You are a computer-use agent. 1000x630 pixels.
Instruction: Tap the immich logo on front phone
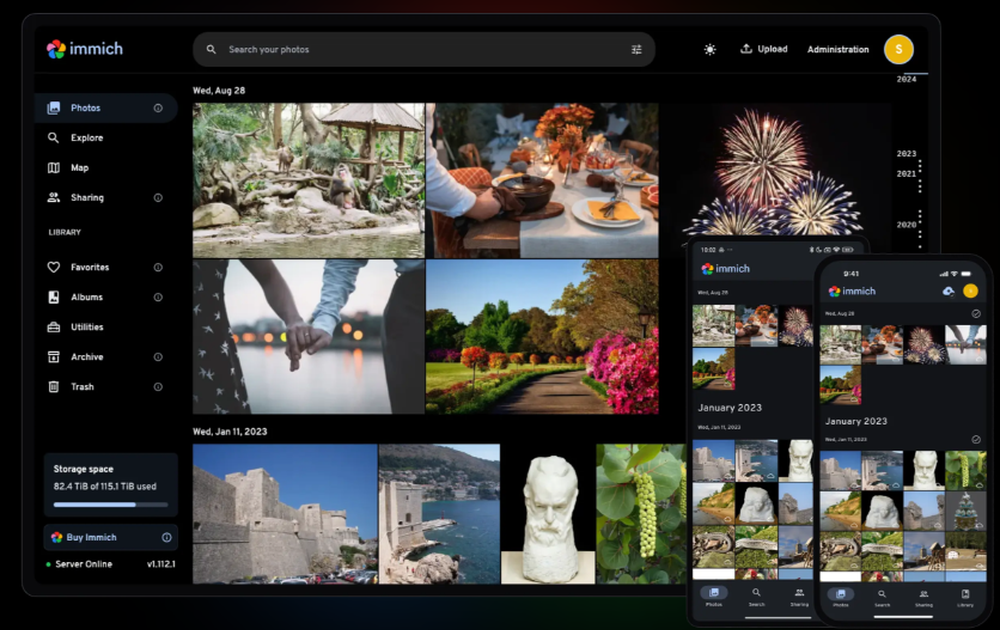click(x=852, y=291)
